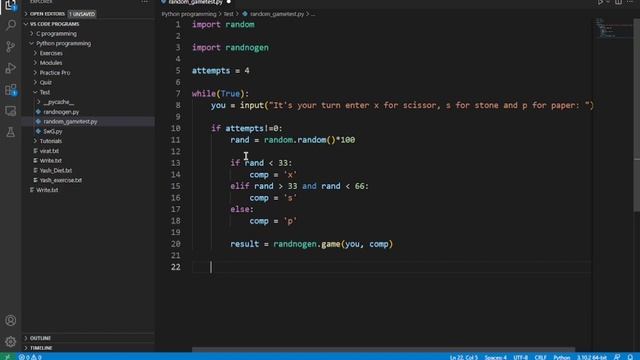Click the text file icon beside virat.txt

[36, 151]
